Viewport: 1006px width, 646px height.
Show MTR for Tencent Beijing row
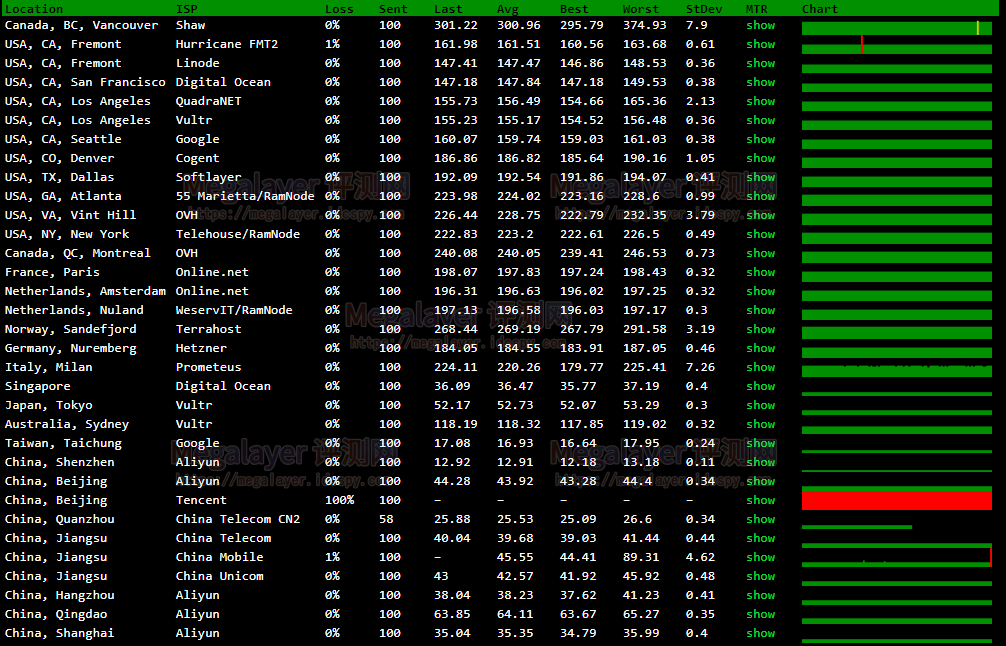pos(760,500)
